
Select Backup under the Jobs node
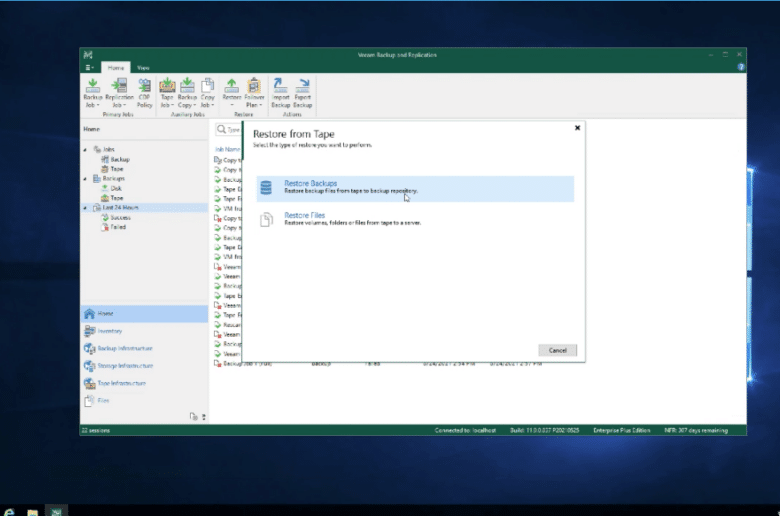click(115, 159)
